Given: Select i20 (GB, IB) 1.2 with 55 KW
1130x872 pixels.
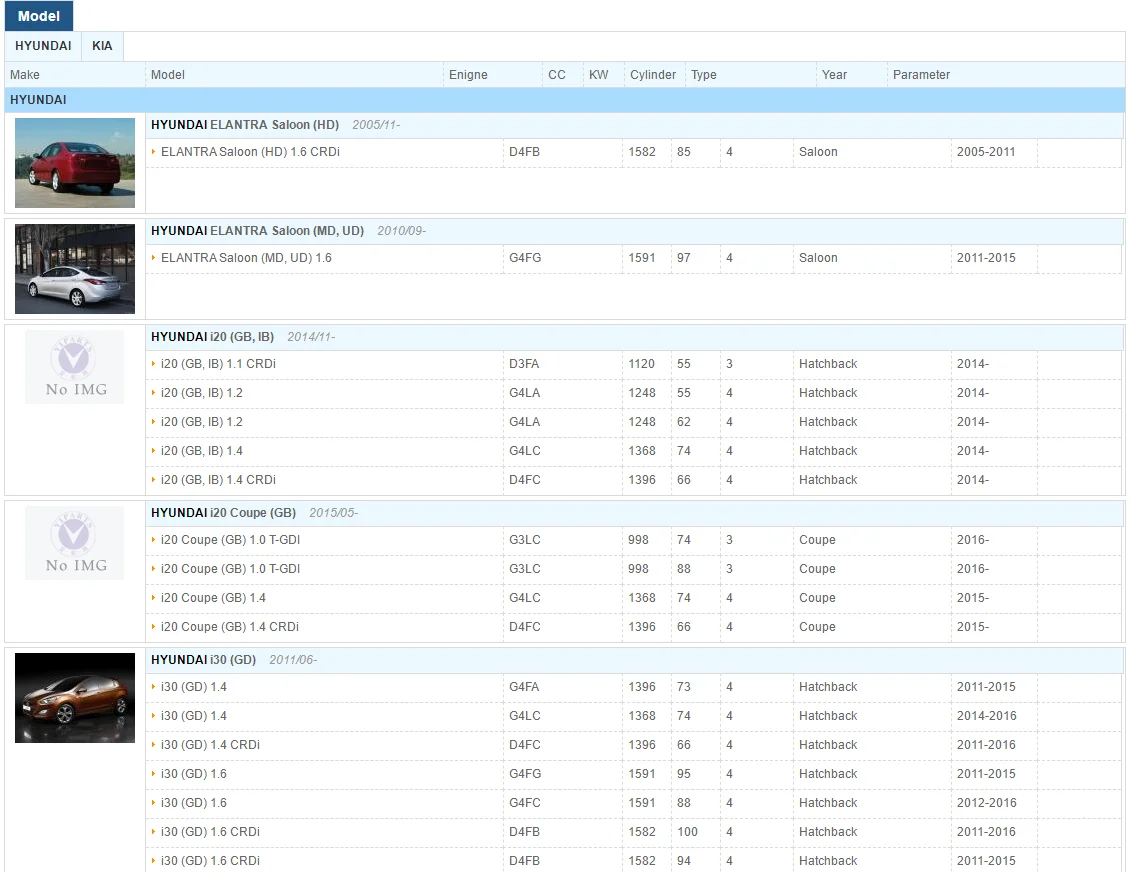Looking at the screenshot, I should point(202,393).
